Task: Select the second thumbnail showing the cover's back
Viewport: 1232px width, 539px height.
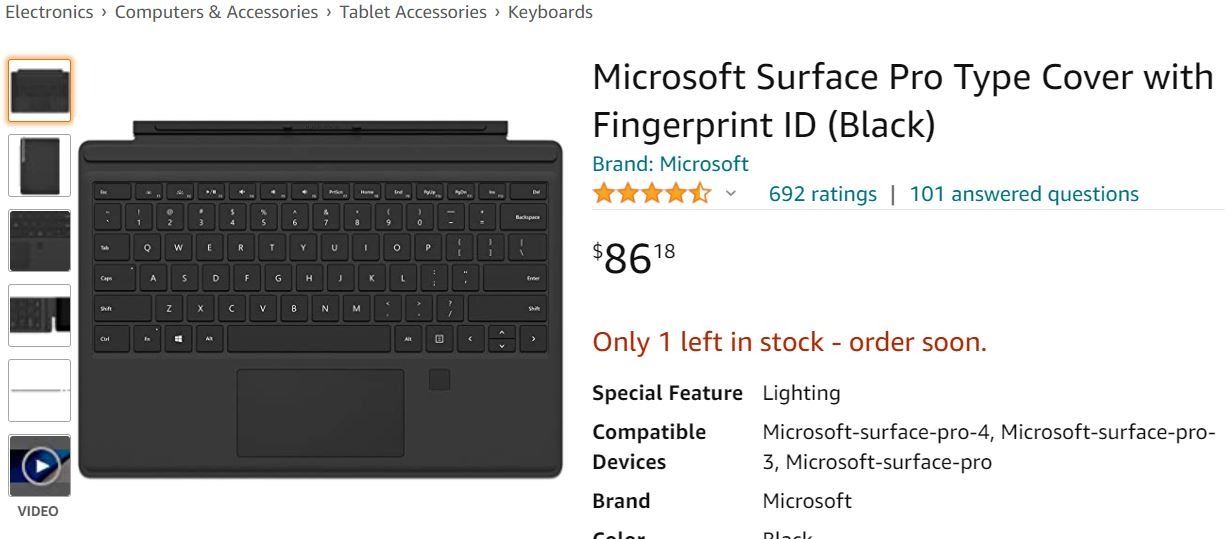Action: [40, 166]
